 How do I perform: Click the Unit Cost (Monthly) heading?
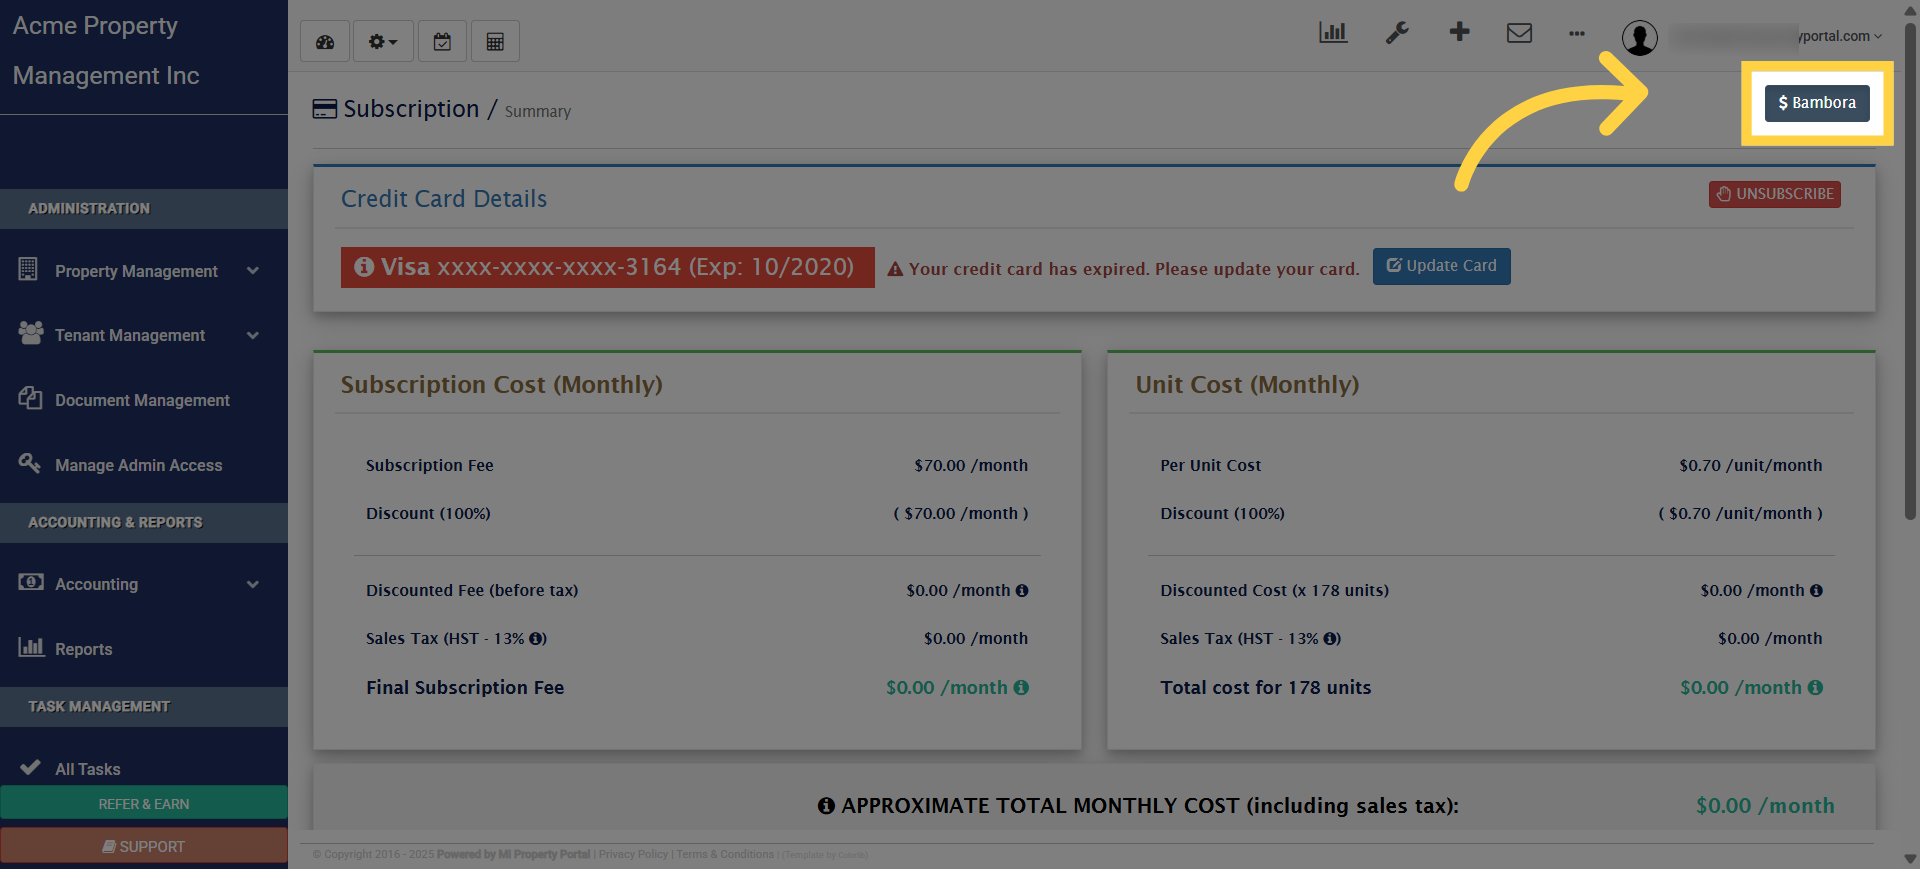pyautogui.click(x=1247, y=385)
